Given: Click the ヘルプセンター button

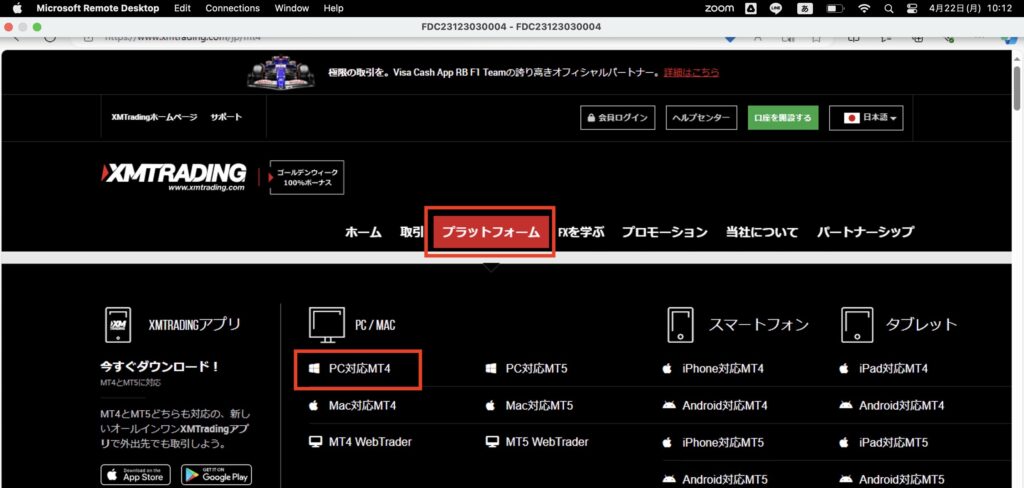Looking at the screenshot, I should click(x=701, y=118).
